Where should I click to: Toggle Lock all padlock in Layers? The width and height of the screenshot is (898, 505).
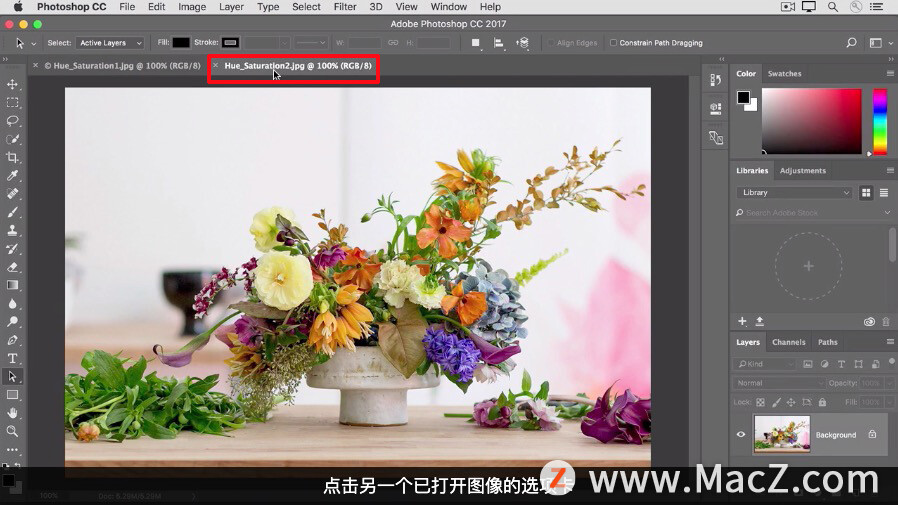point(822,403)
